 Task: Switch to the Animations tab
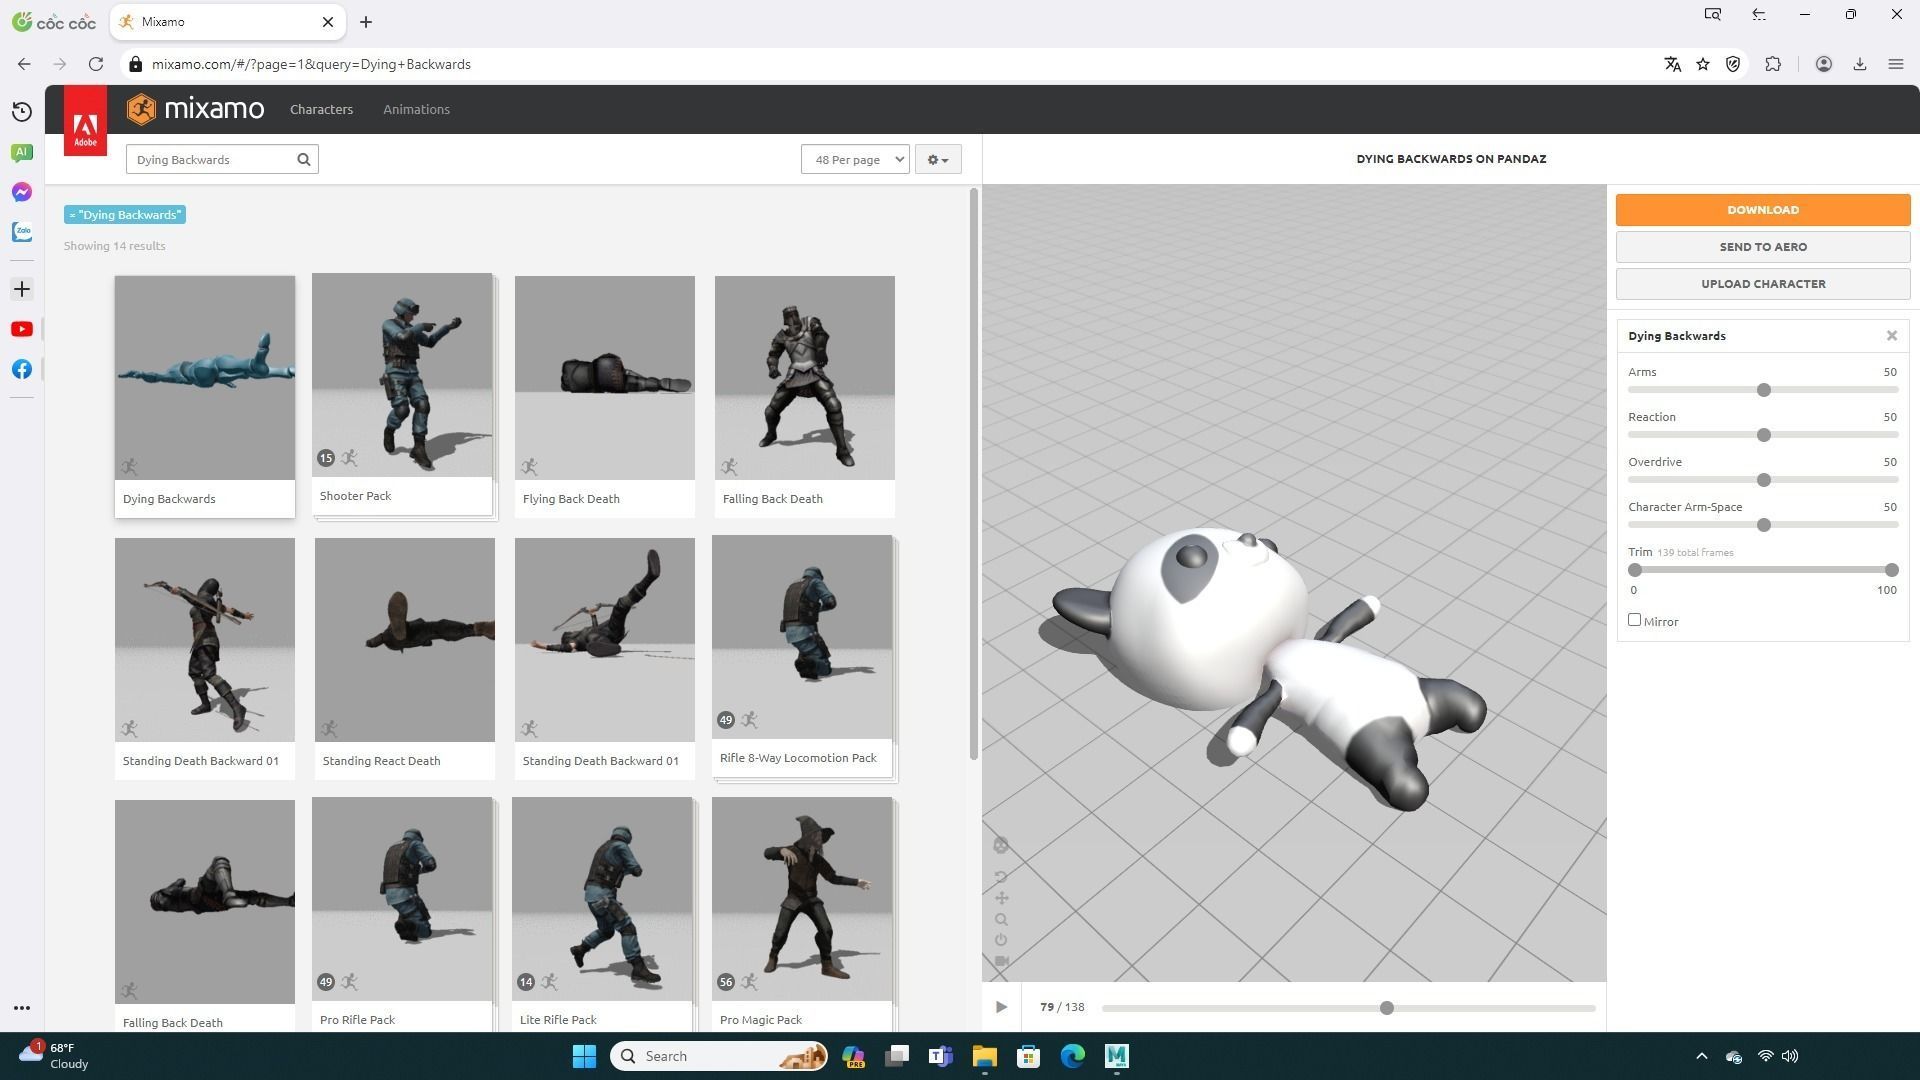tap(416, 109)
